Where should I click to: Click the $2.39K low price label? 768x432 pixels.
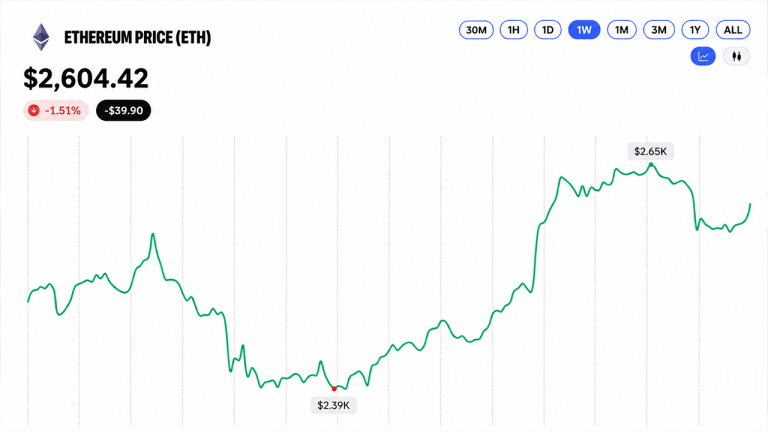[334, 405]
